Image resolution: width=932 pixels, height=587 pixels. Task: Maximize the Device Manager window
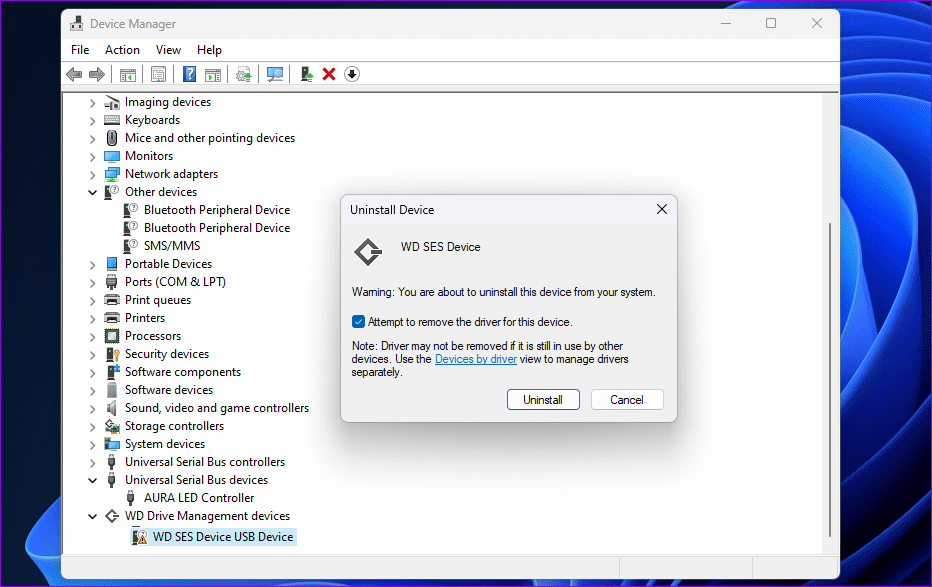click(771, 23)
